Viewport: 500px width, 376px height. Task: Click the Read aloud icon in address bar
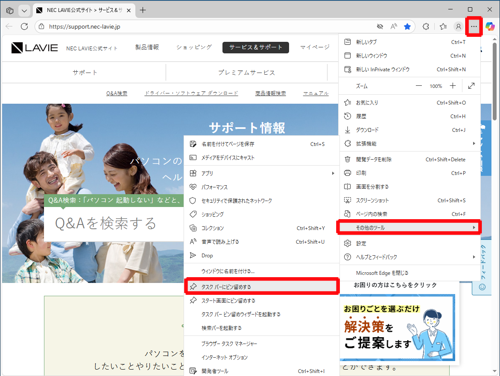pyautogui.click(x=394, y=27)
